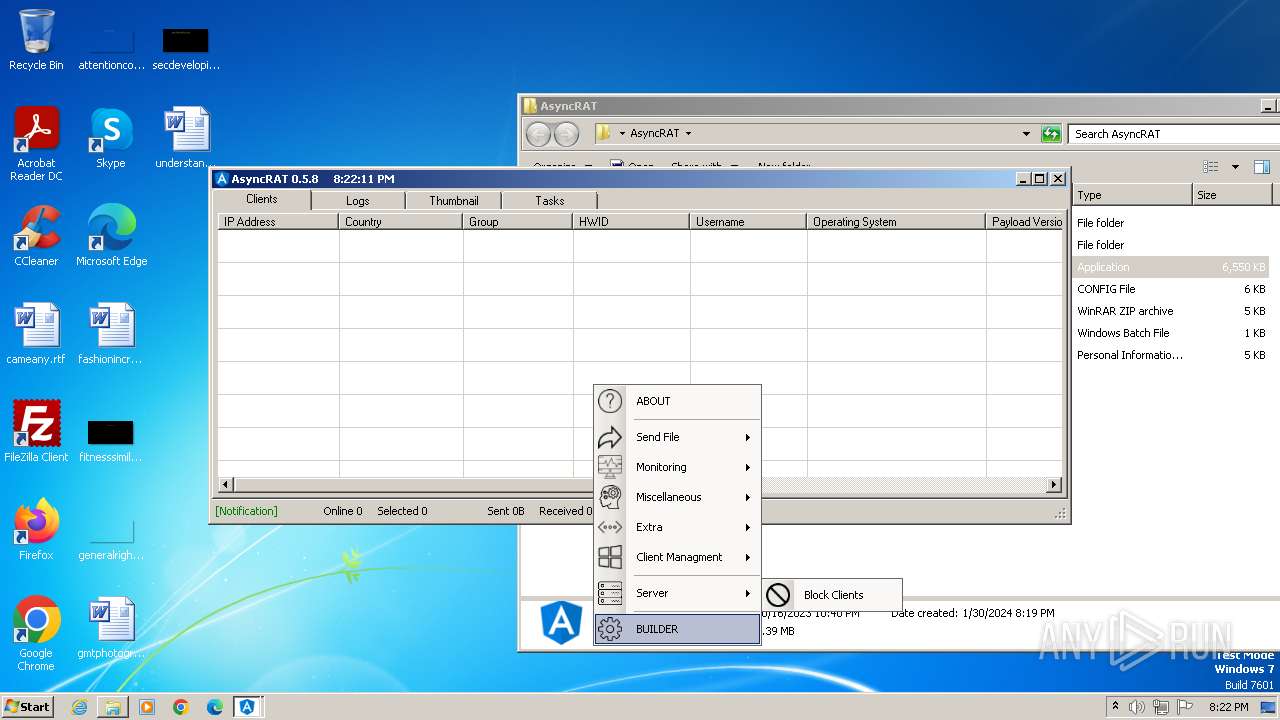This screenshot has width=1280, height=720.
Task: Open the Explorer view options dropdown
Action: [1235, 167]
